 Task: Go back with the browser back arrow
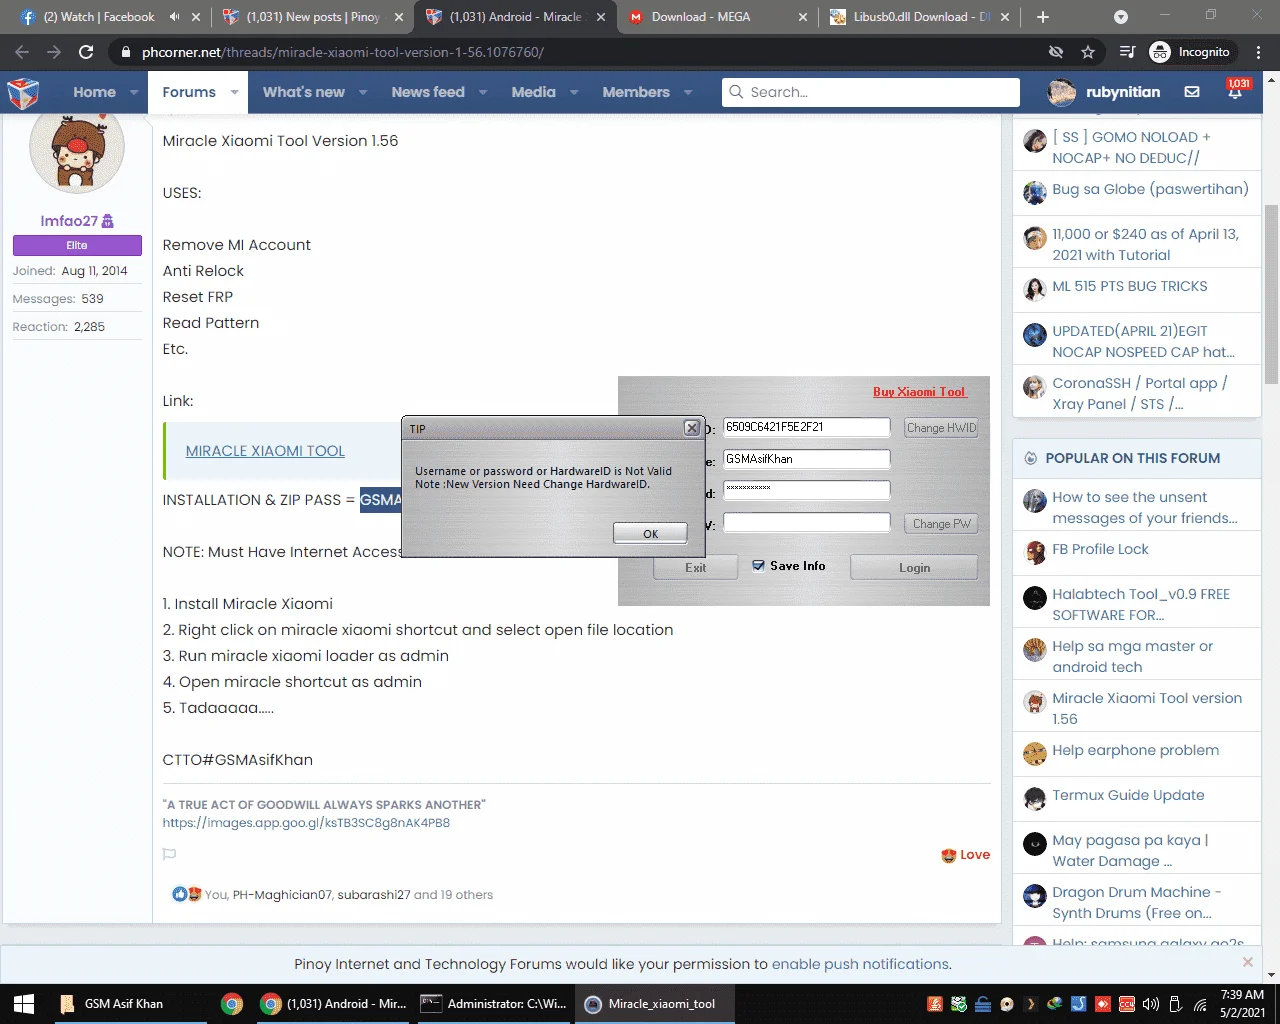coord(22,52)
